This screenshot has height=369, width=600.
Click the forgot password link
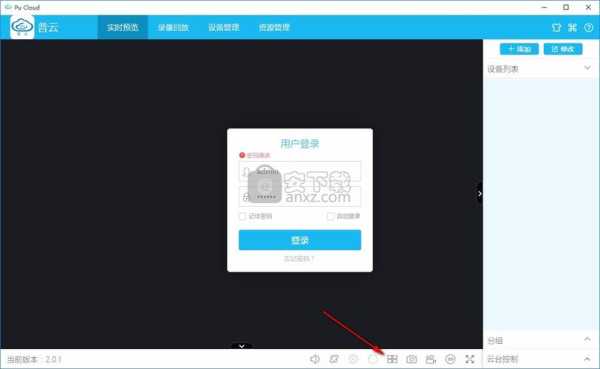tap(299, 259)
